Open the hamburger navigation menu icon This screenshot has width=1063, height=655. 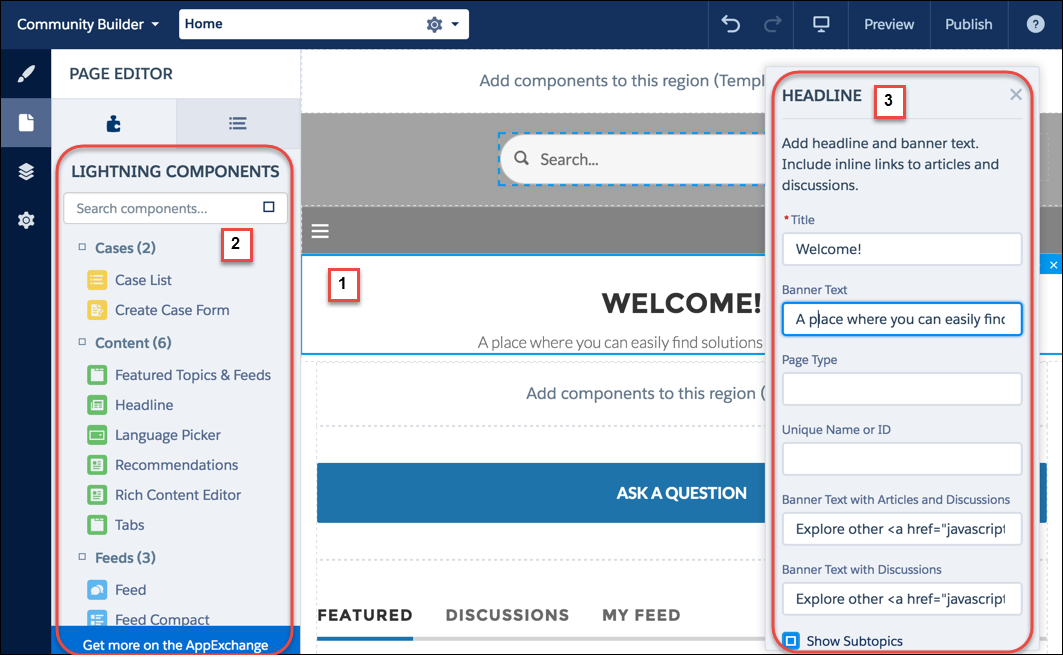click(320, 231)
